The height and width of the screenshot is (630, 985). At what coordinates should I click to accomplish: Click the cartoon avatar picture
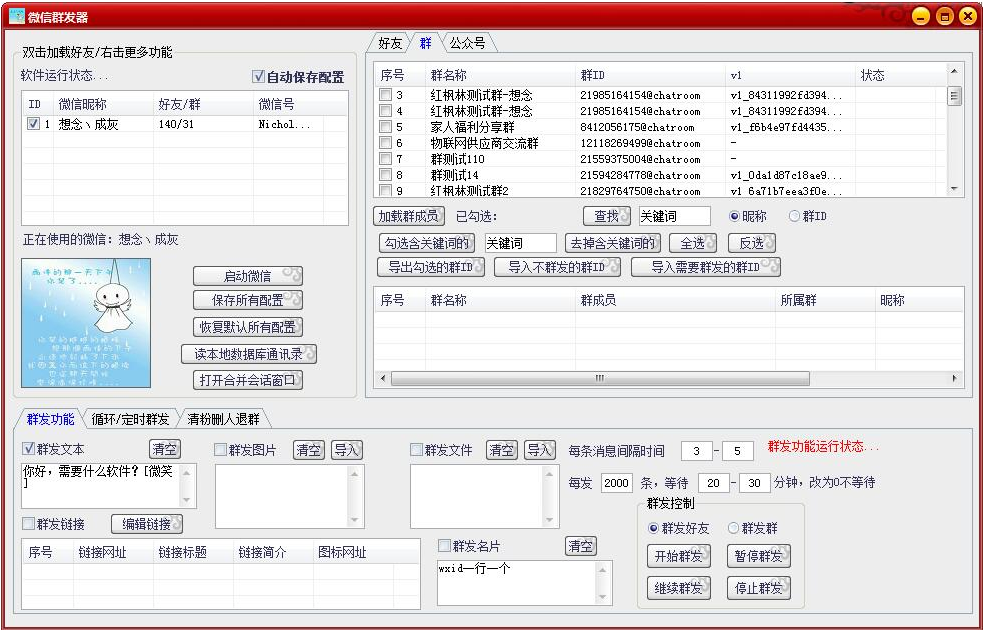click(86, 323)
